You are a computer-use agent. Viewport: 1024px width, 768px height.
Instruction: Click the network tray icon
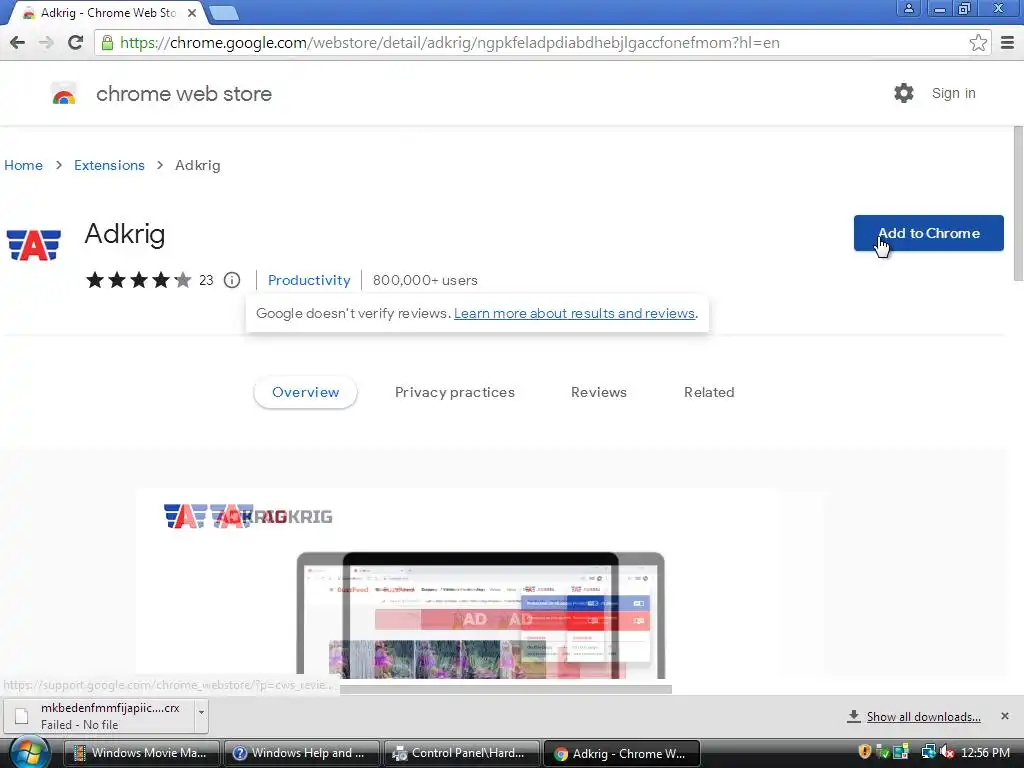pos(928,752)
